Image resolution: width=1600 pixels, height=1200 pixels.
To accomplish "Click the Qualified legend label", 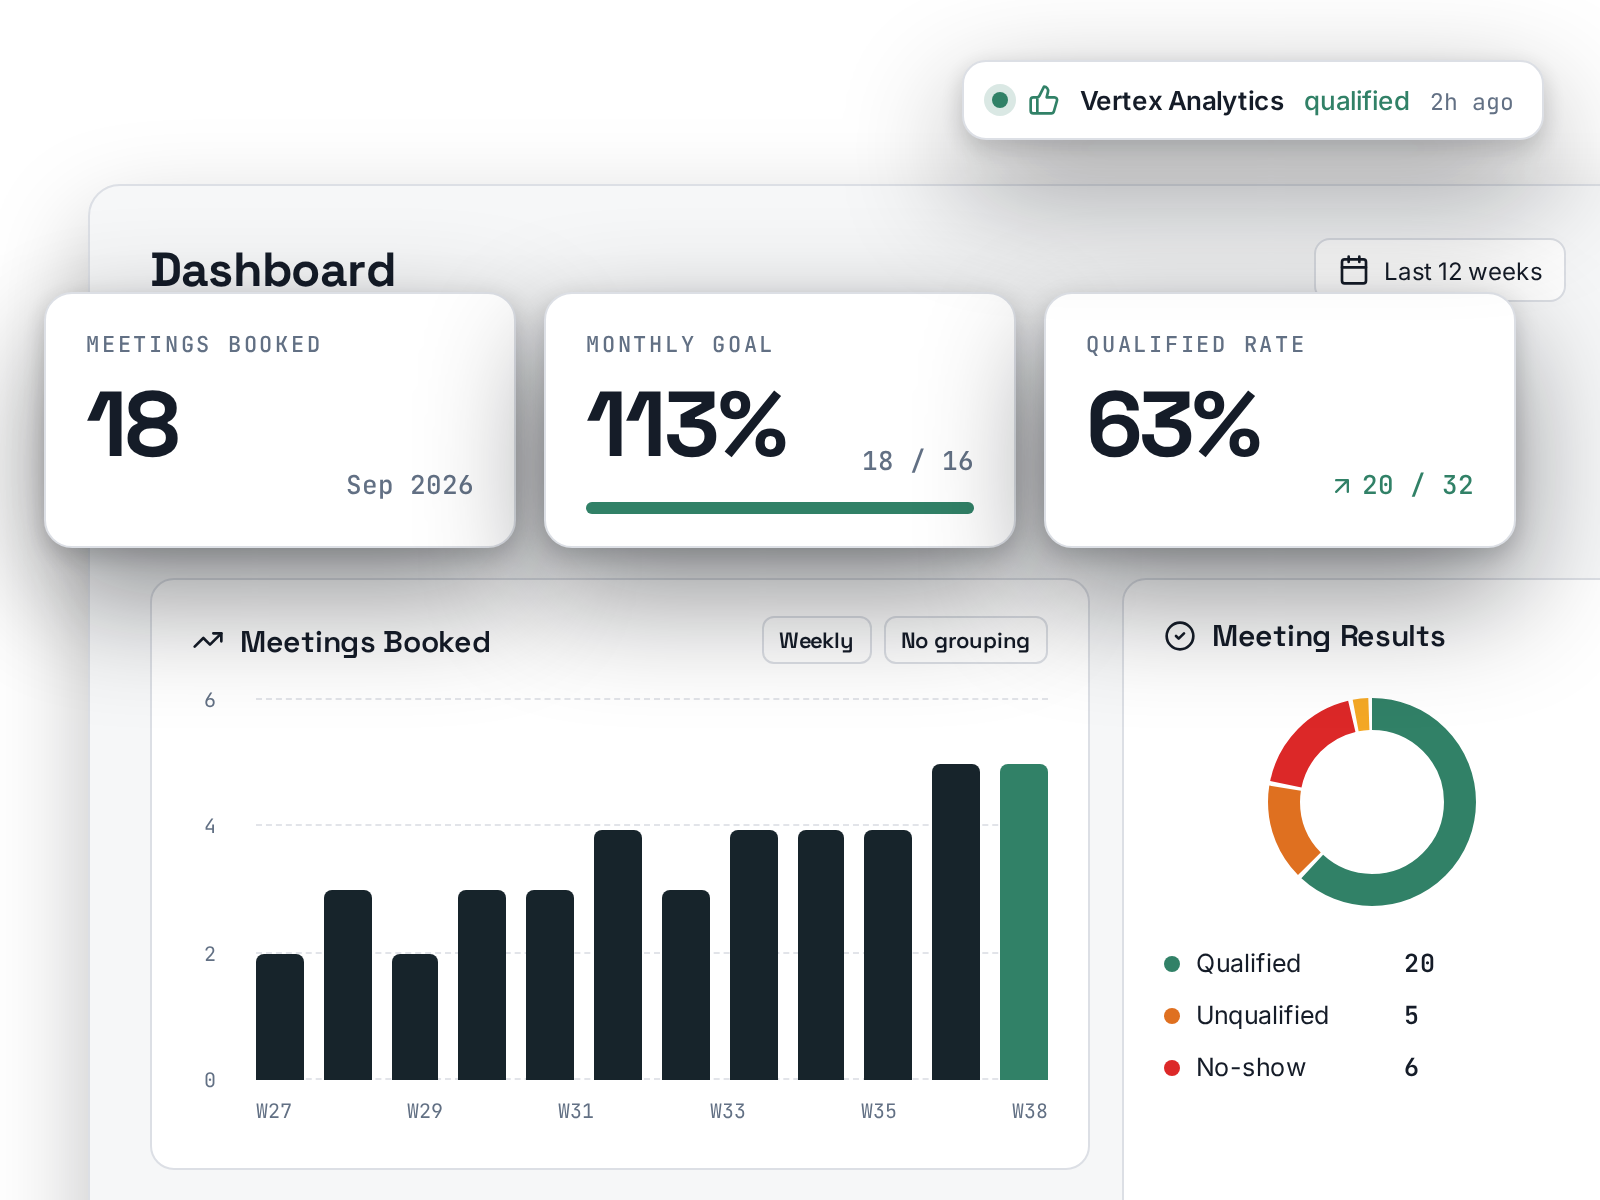I will click(1248, 963).
